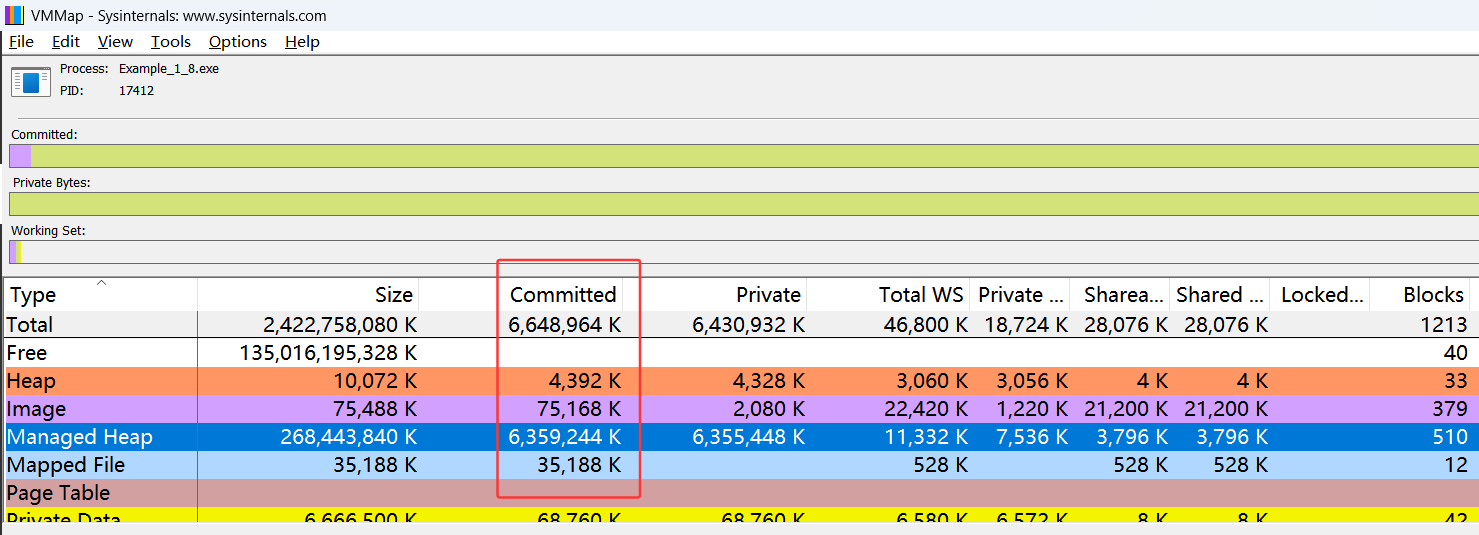The height and width of the screenshot is (535, 1479).
Task: Click the Total WS column header
Action: tap(920, 295)
